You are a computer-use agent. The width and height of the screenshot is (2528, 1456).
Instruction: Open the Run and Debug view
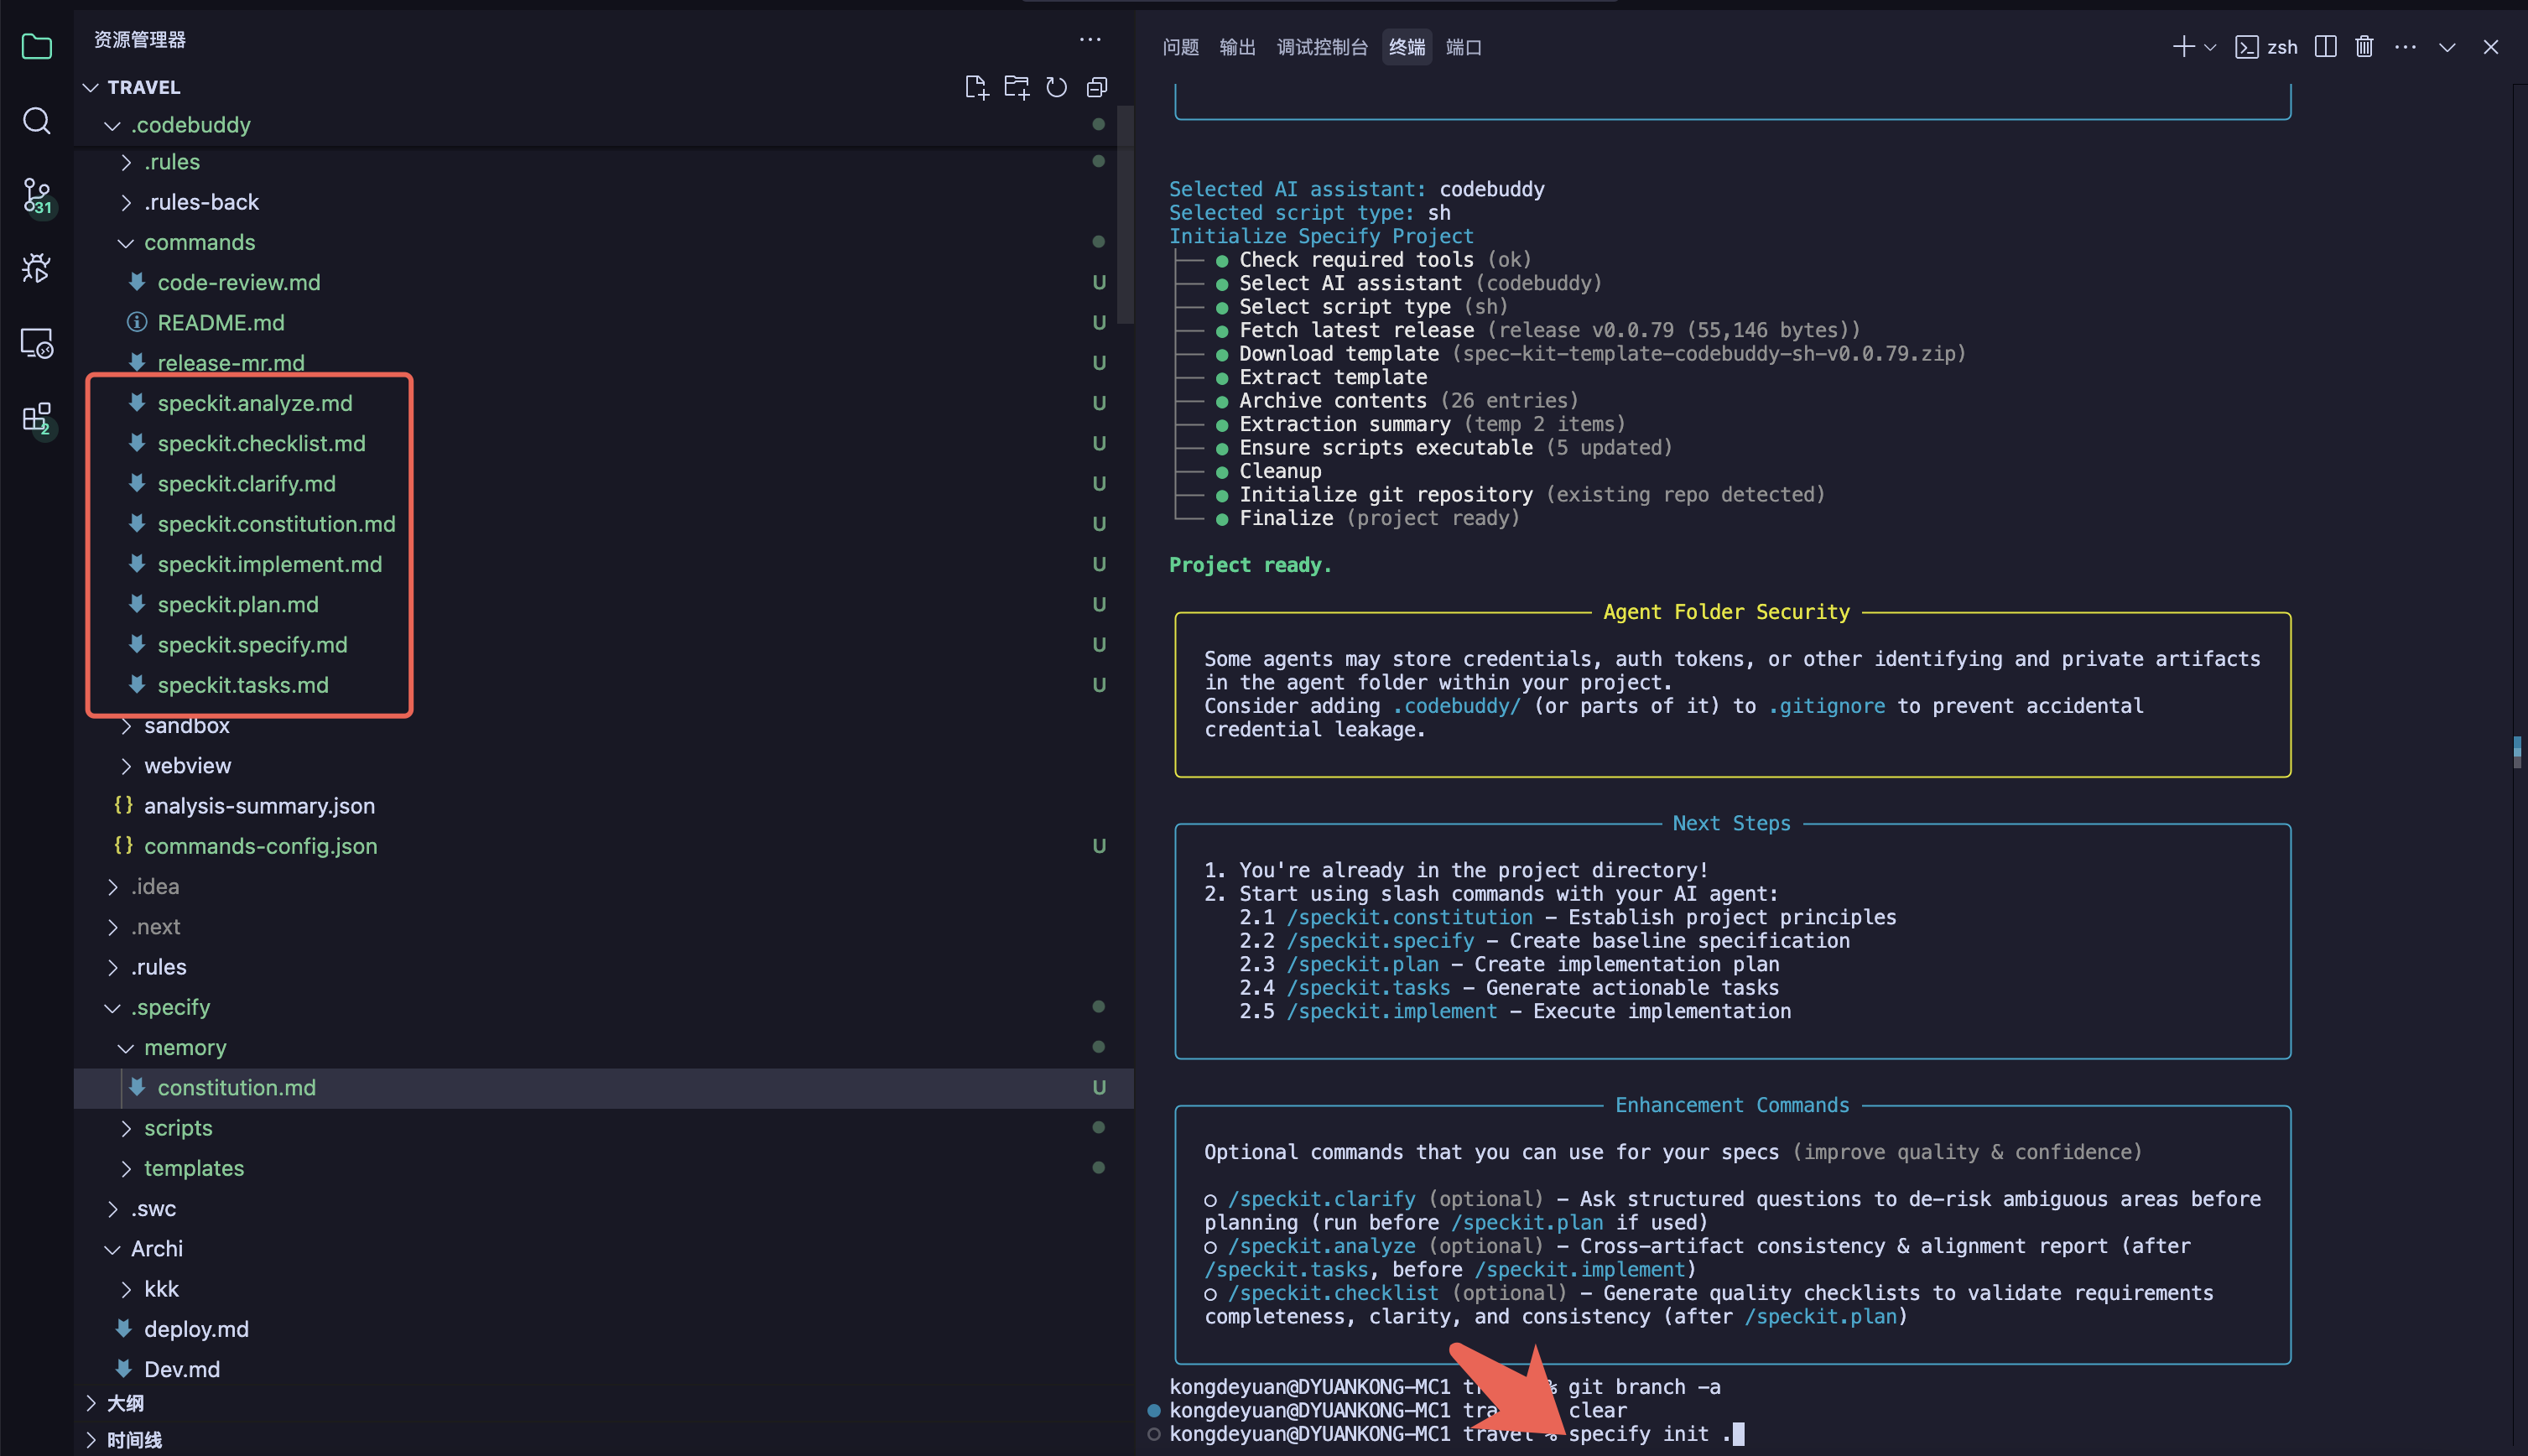37,268
